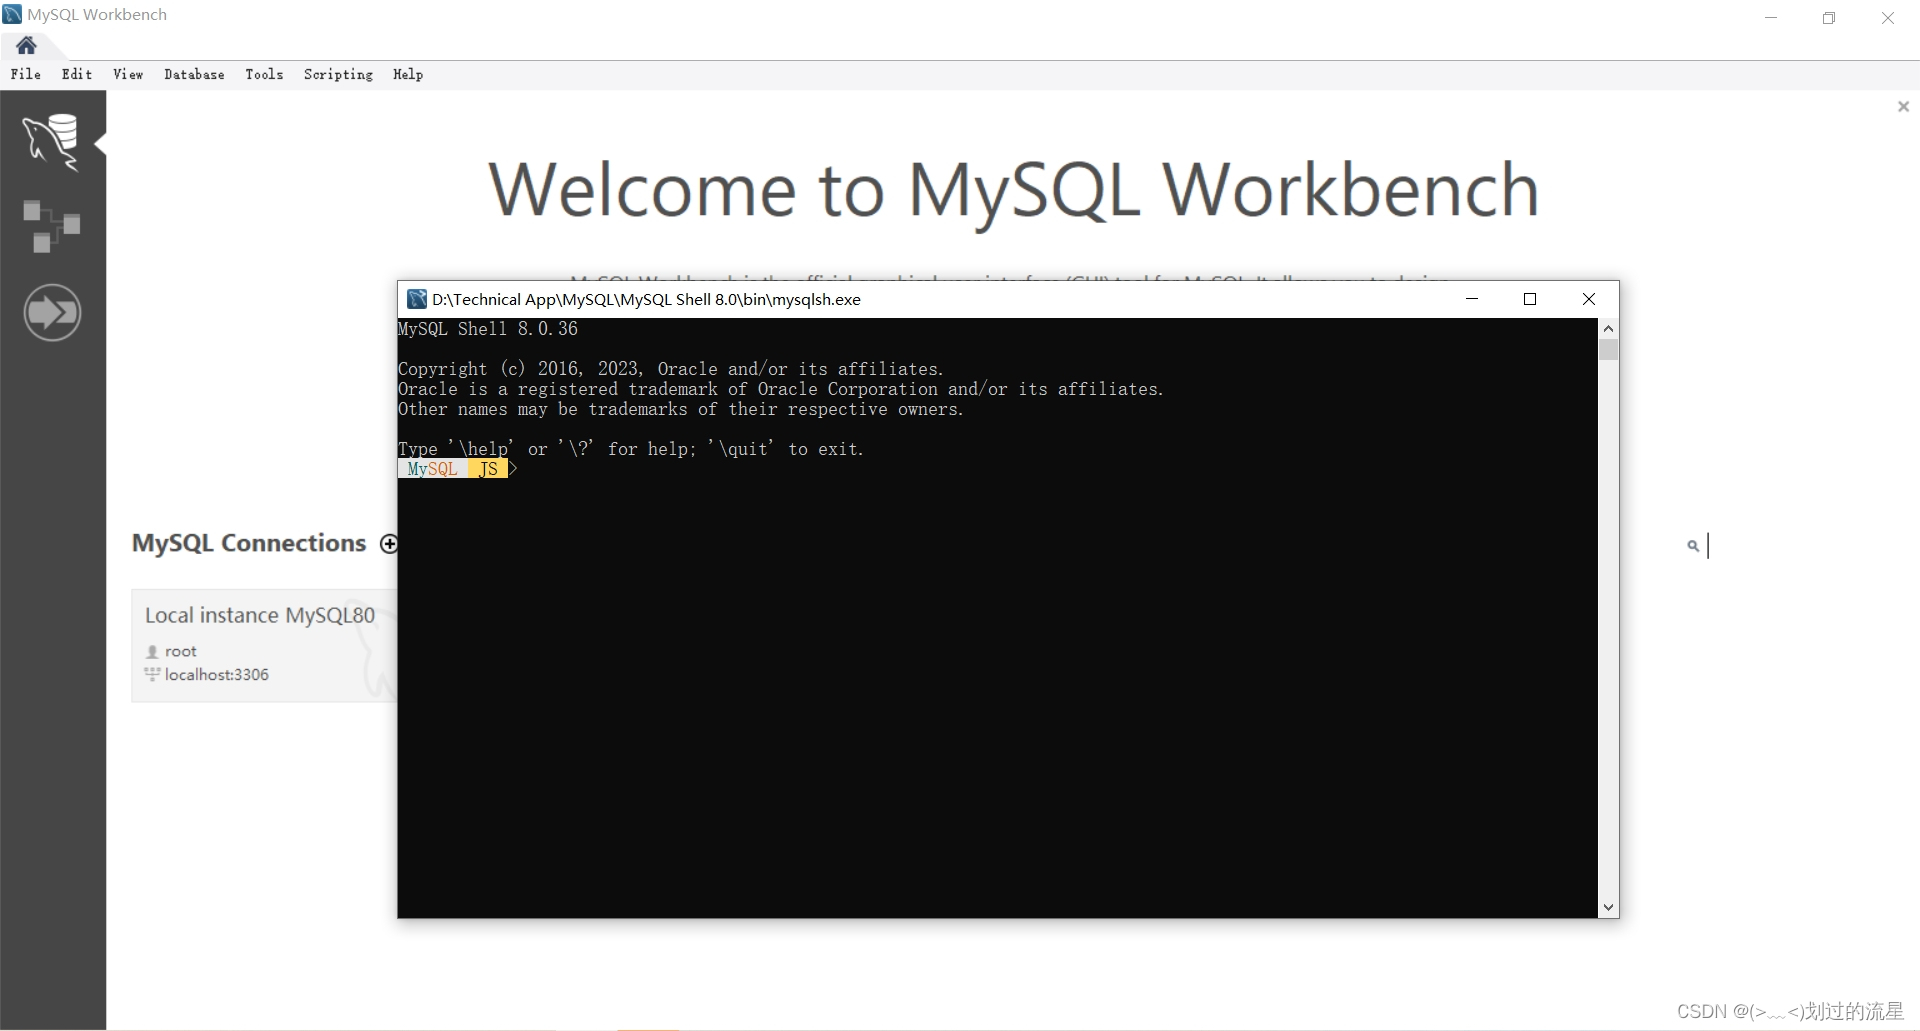Click localhost:3306 text on connection tile
Viewport: 1920px width, 1031px height.
point(217,675)
